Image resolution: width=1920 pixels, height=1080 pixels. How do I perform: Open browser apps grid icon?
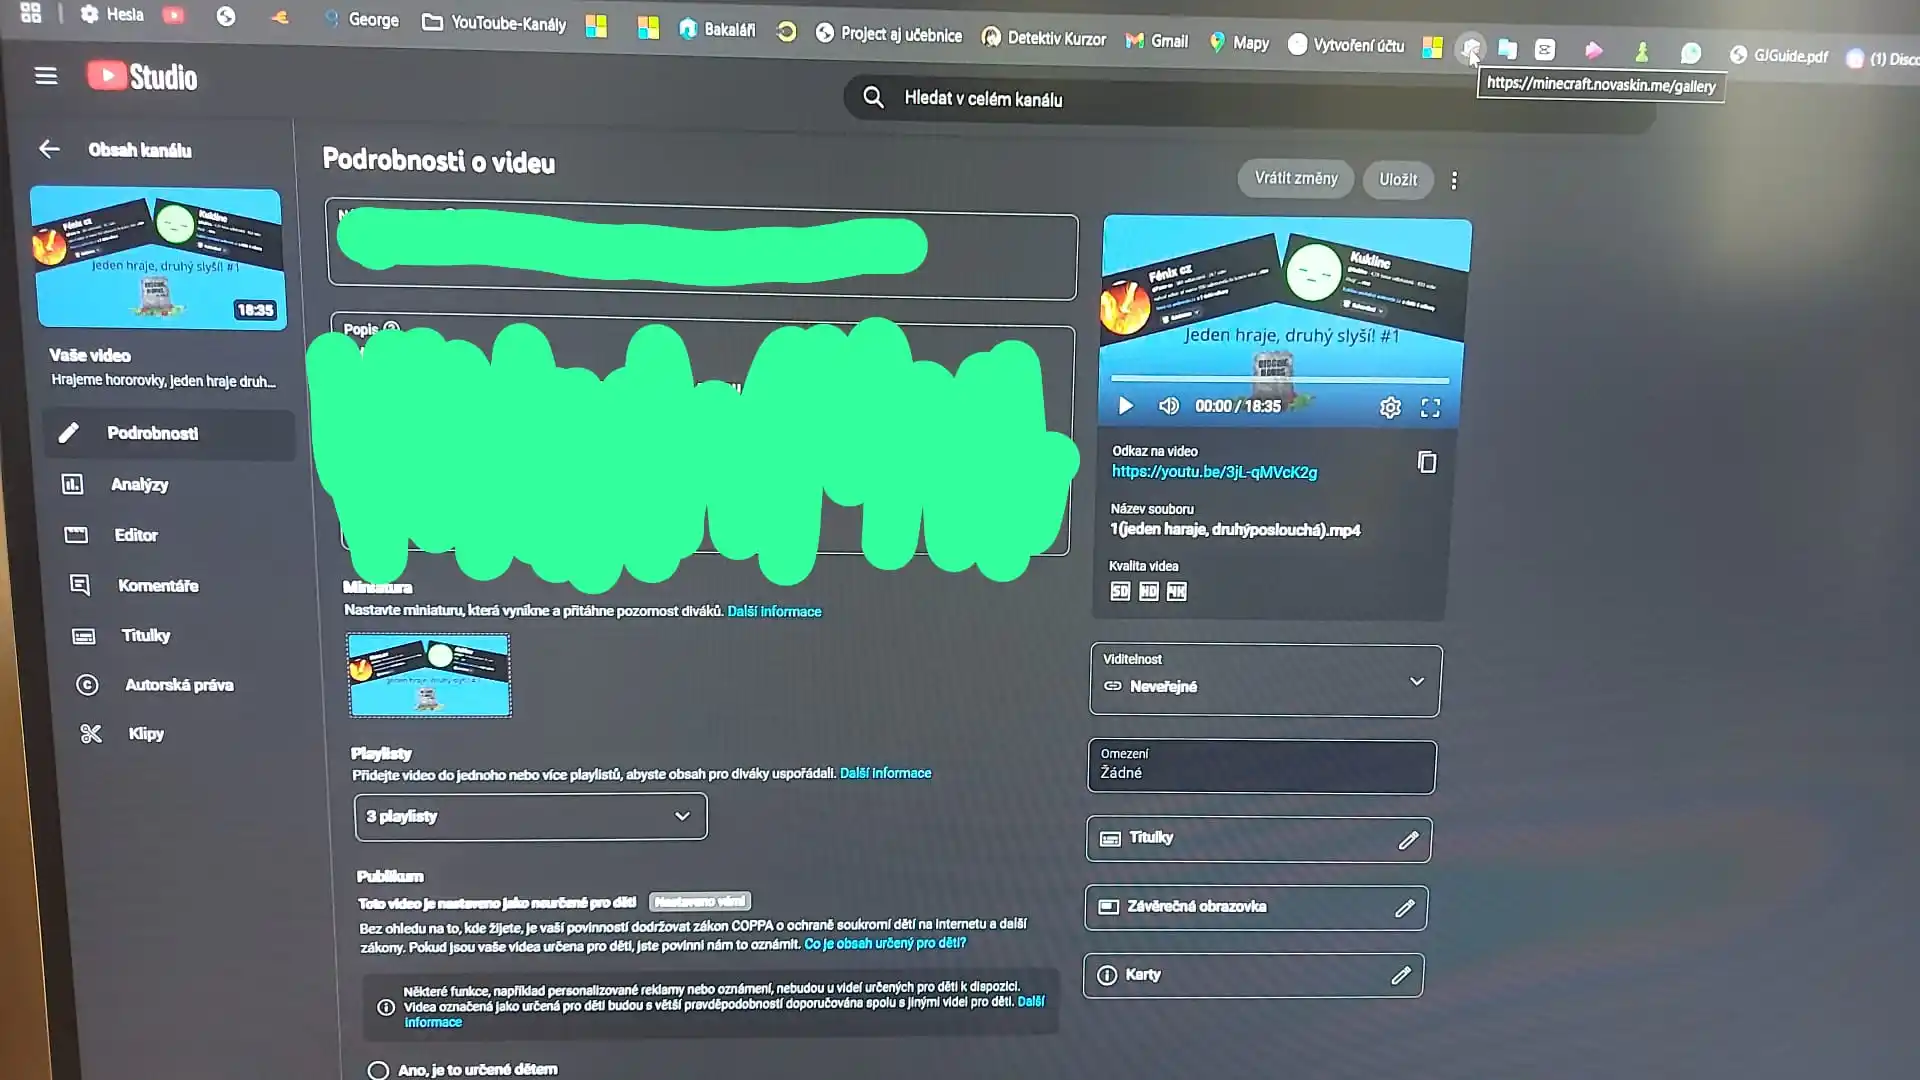[31, 13]
